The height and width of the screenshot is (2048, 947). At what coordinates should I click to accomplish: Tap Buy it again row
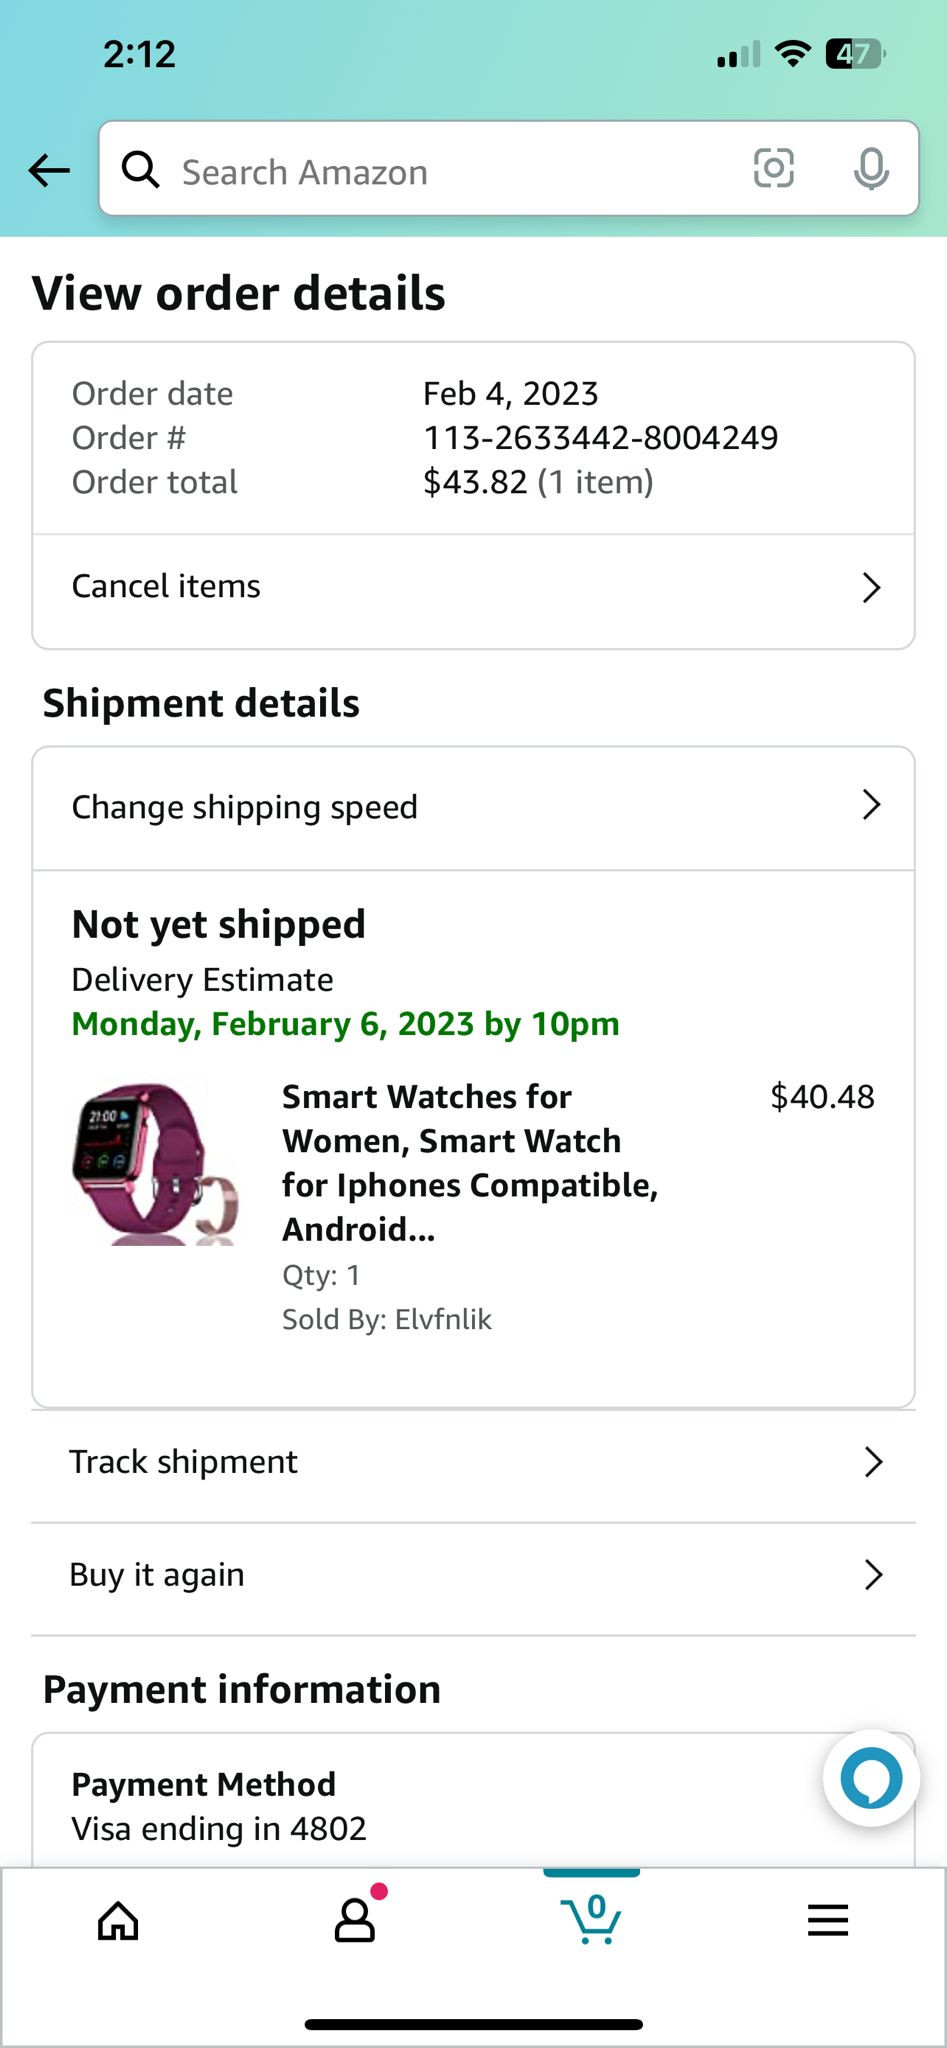pyautogui.click(x=157, y=1575)
